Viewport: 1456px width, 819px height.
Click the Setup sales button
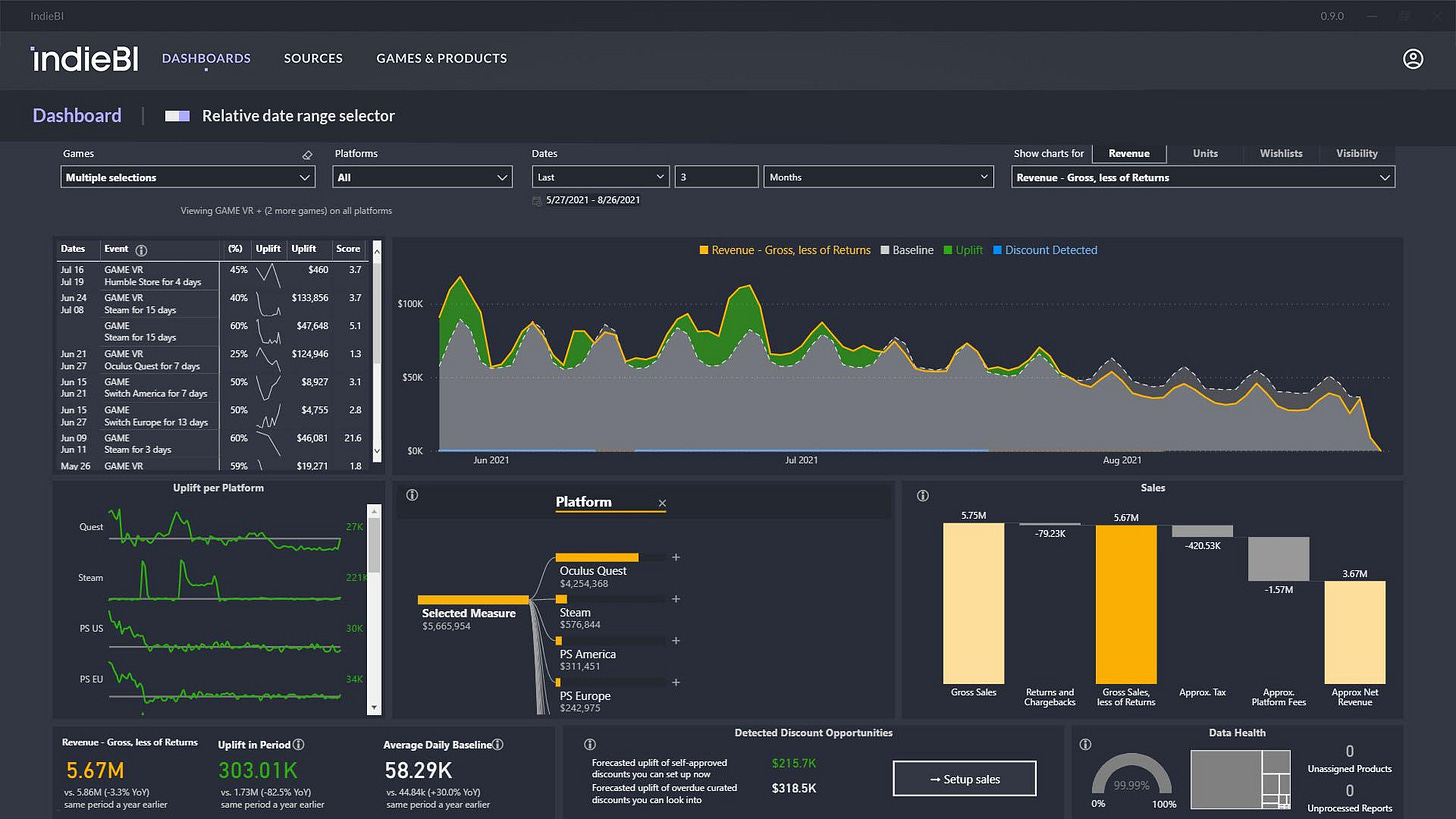tap(964, 779)
